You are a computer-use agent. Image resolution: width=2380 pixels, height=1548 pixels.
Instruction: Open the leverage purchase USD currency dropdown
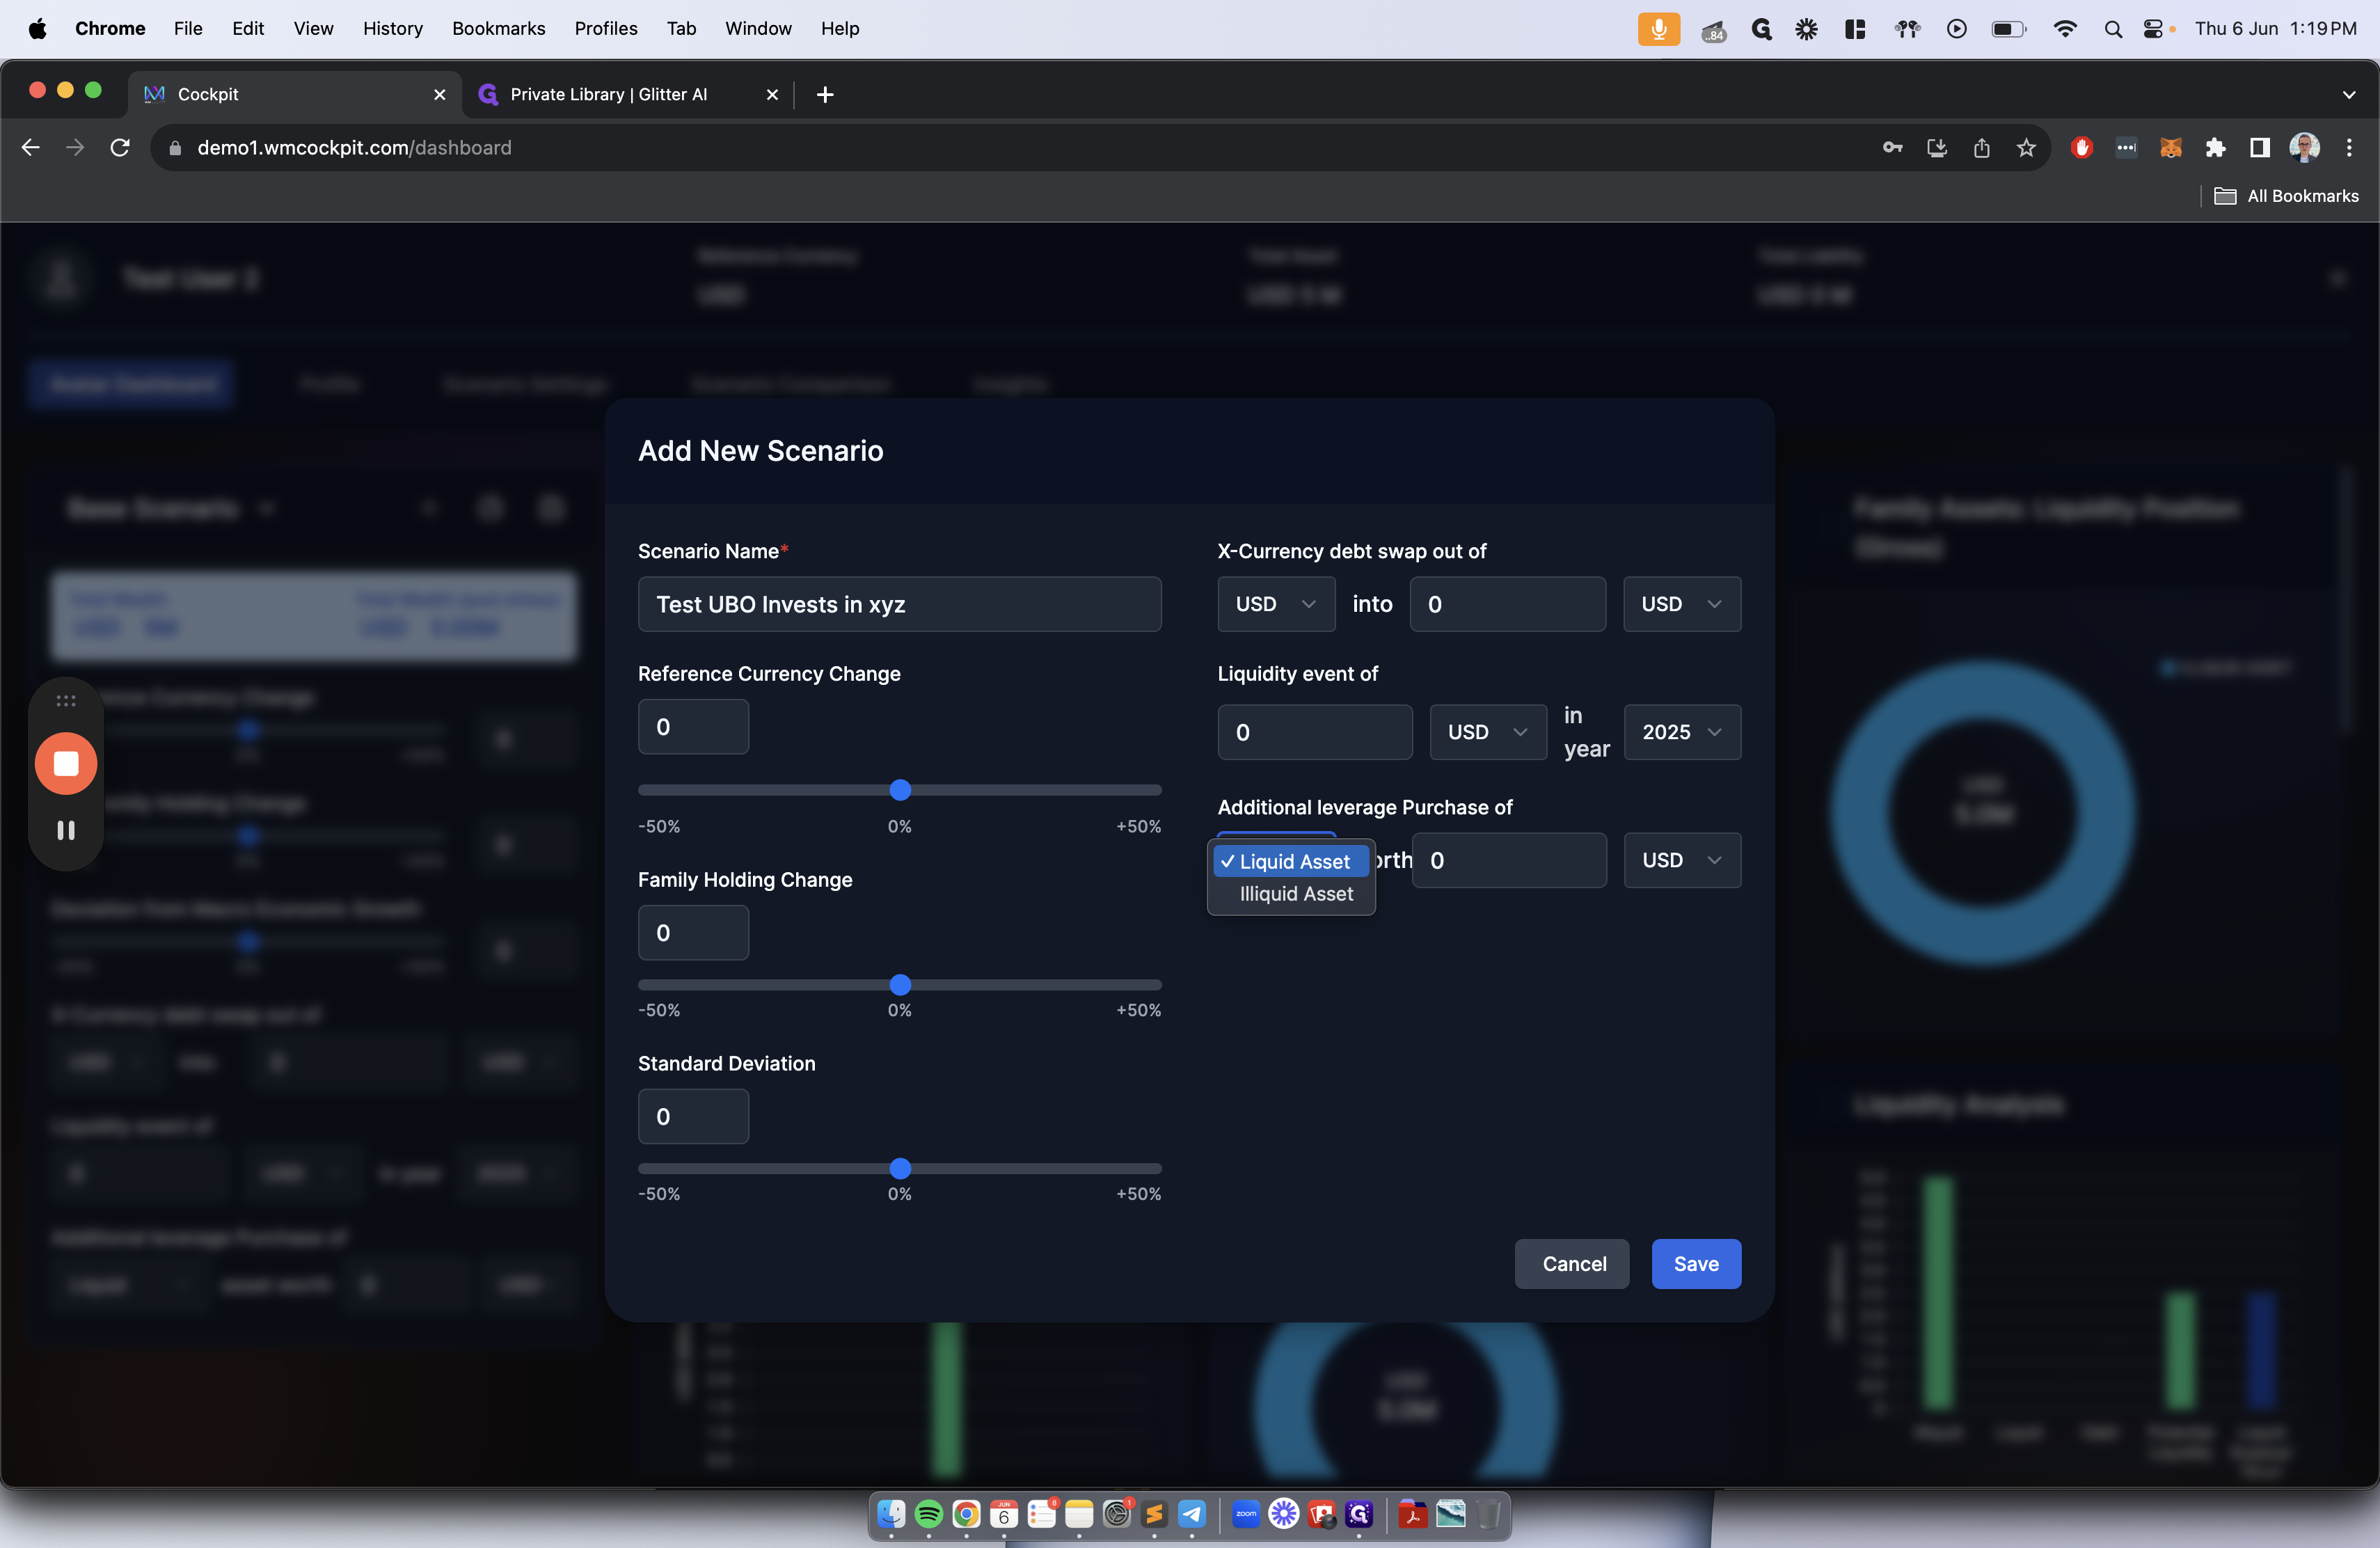coord(1682,860)
